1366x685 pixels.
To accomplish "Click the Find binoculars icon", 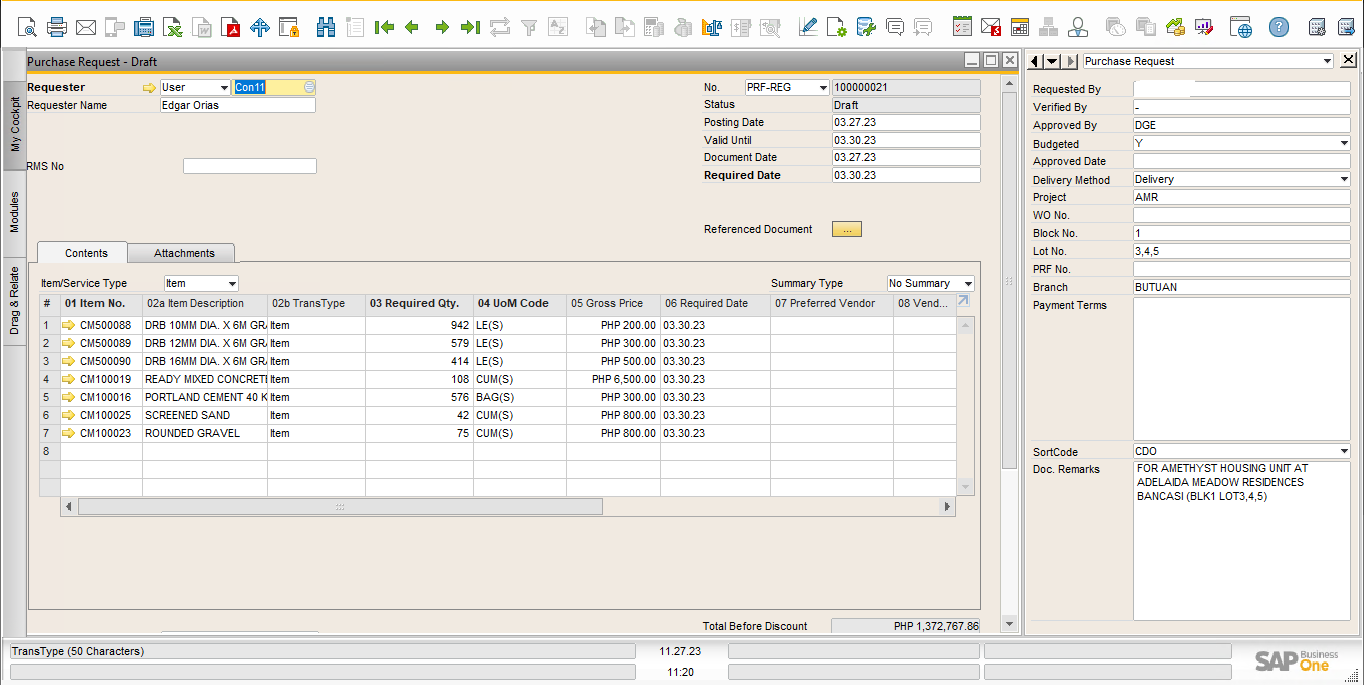I will coord(326,27).
